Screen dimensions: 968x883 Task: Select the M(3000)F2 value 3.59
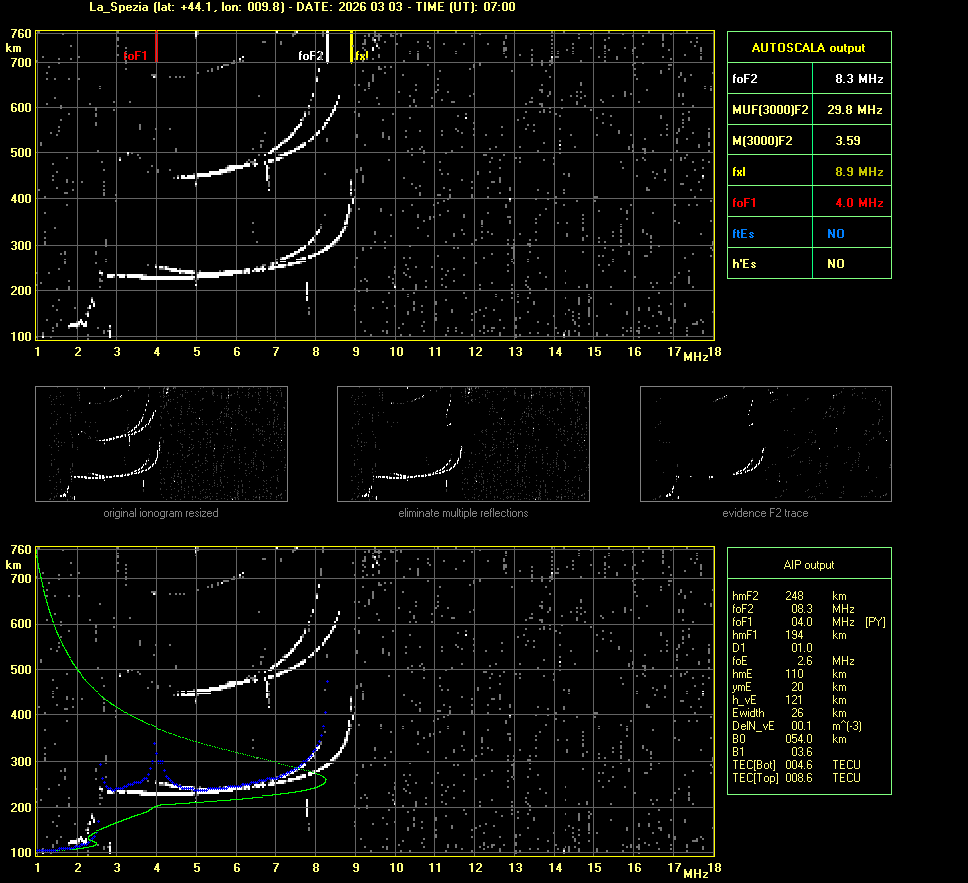[848, 141]
